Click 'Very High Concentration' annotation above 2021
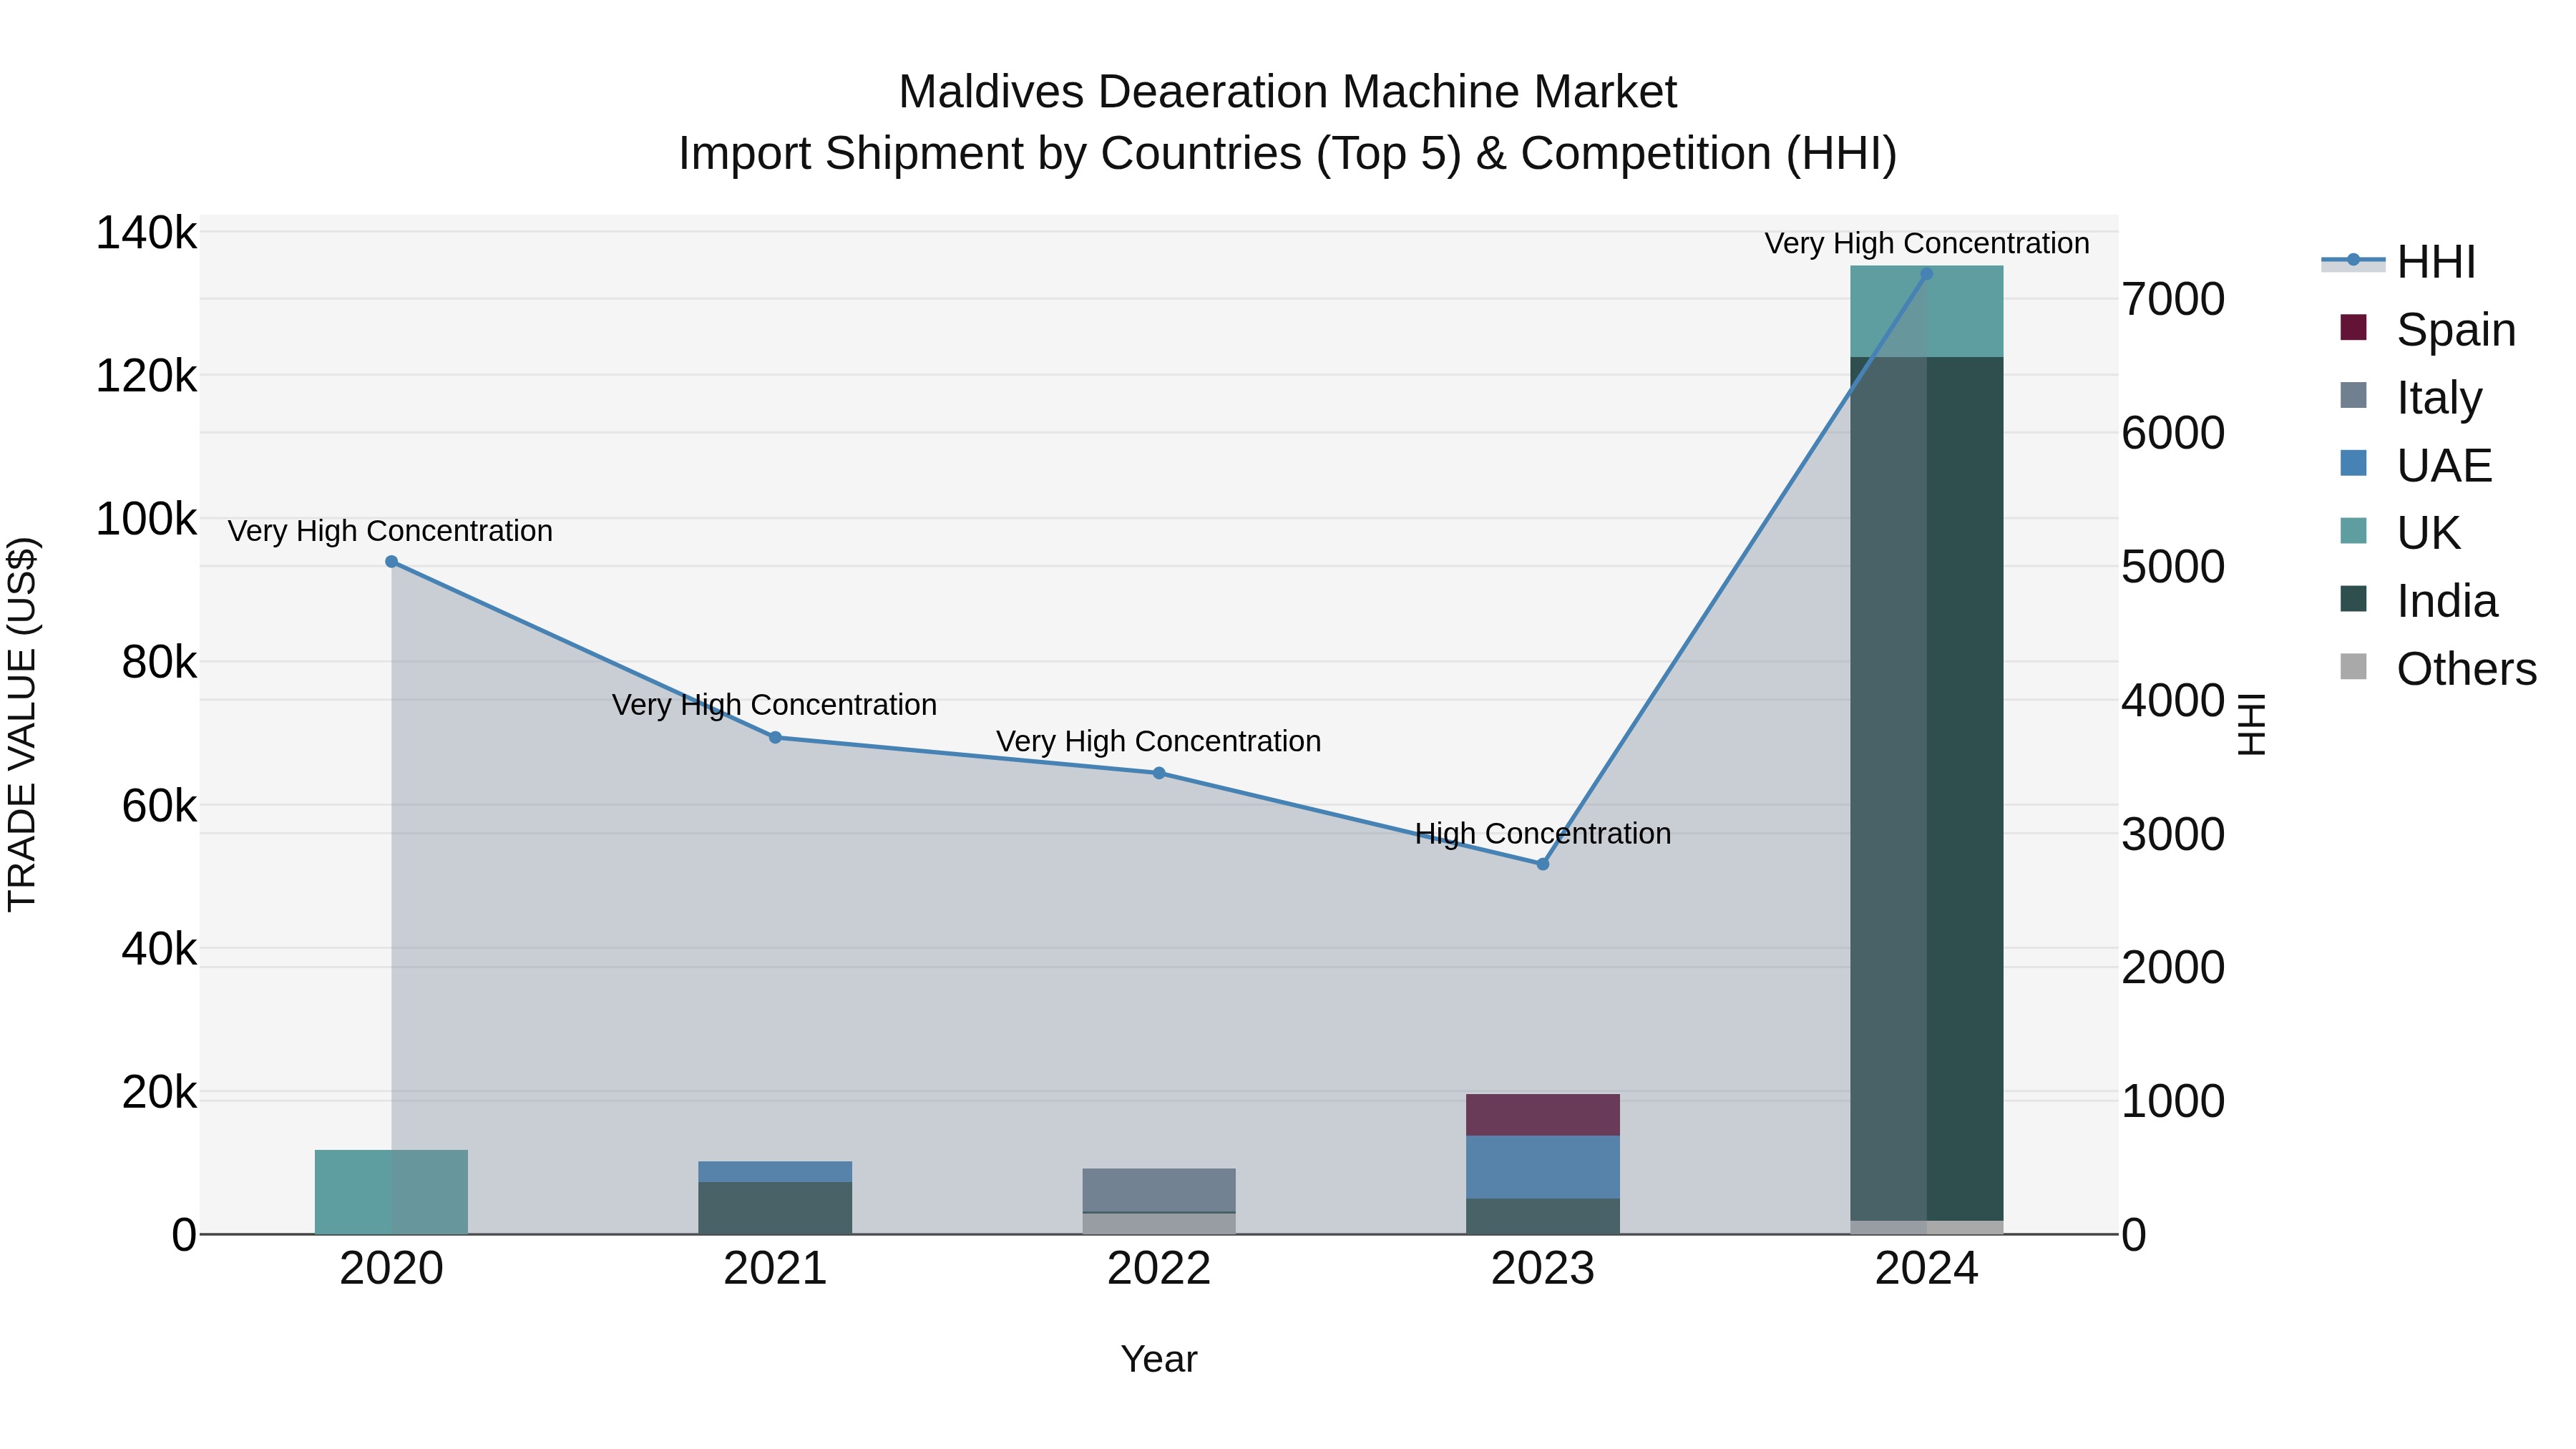The height and width of the screenshot is (1449, 2576). pyautogui.click(x=774, y=705)
